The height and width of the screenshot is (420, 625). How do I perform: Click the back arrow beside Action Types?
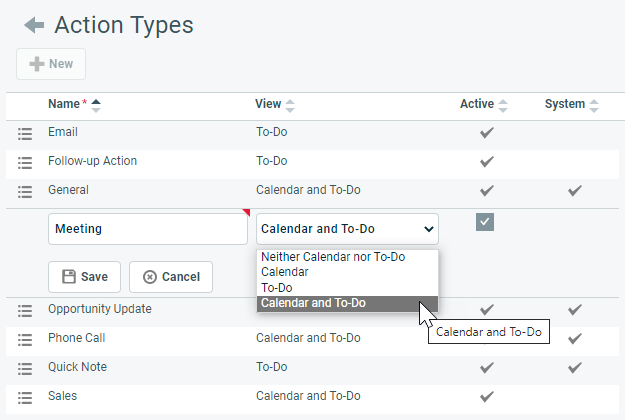coord(34,25)
